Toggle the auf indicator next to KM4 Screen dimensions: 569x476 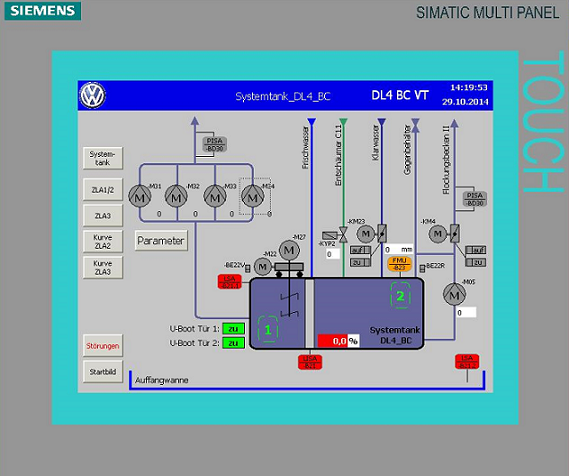(476, 250)
